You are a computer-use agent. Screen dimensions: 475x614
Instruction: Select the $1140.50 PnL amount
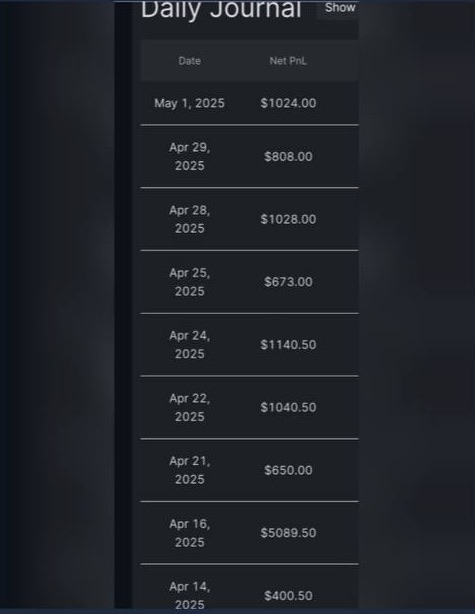(288, 345)
